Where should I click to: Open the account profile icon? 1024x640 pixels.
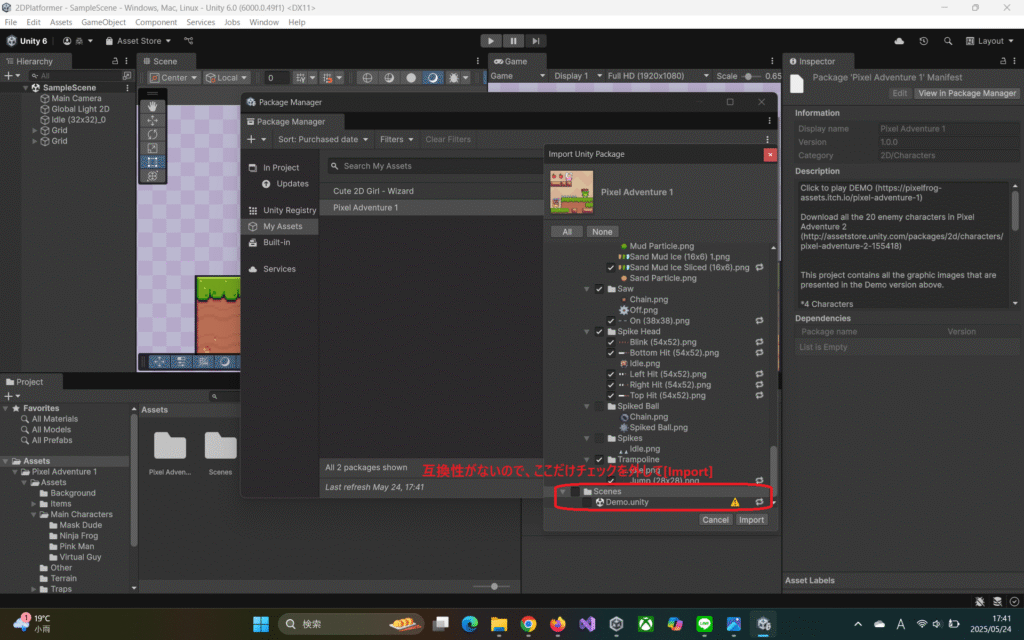click(67, 40)
